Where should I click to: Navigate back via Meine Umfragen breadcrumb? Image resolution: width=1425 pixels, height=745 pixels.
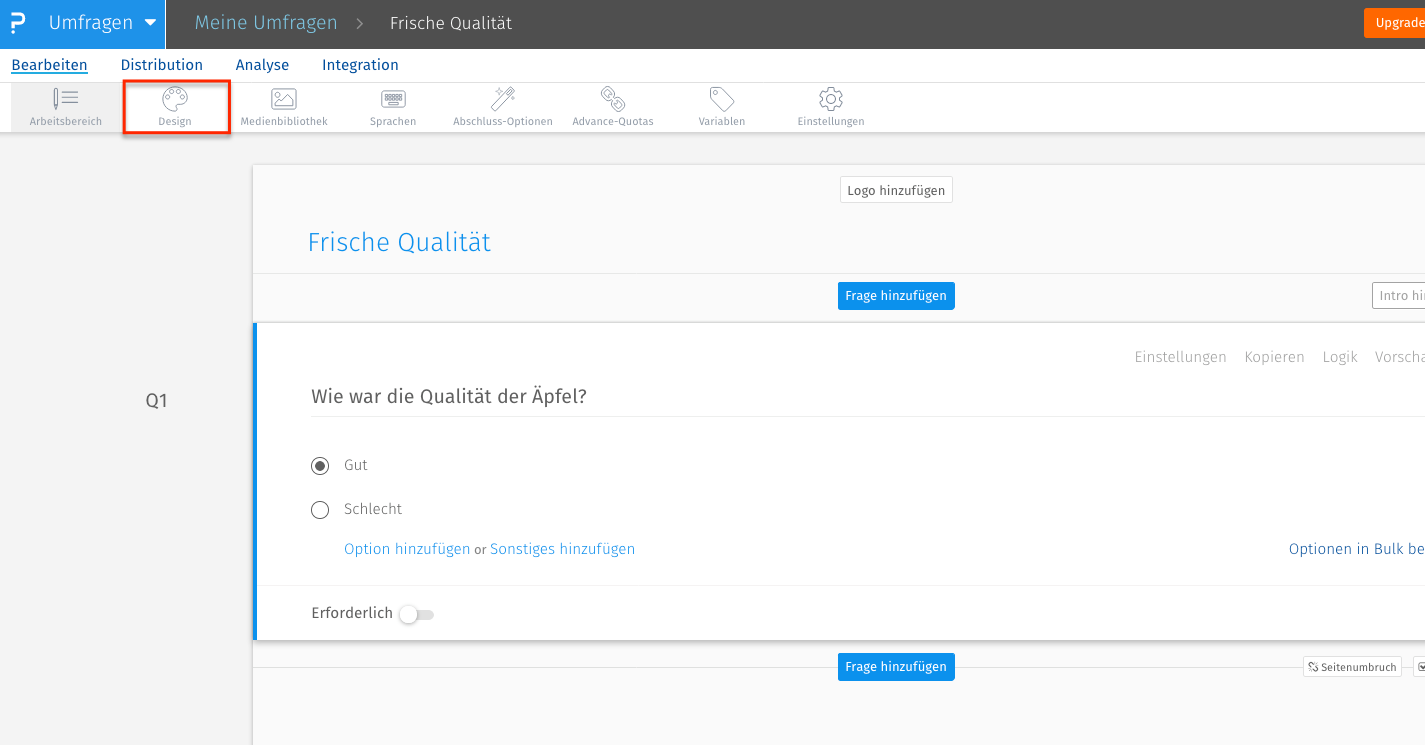click(265, 22)
